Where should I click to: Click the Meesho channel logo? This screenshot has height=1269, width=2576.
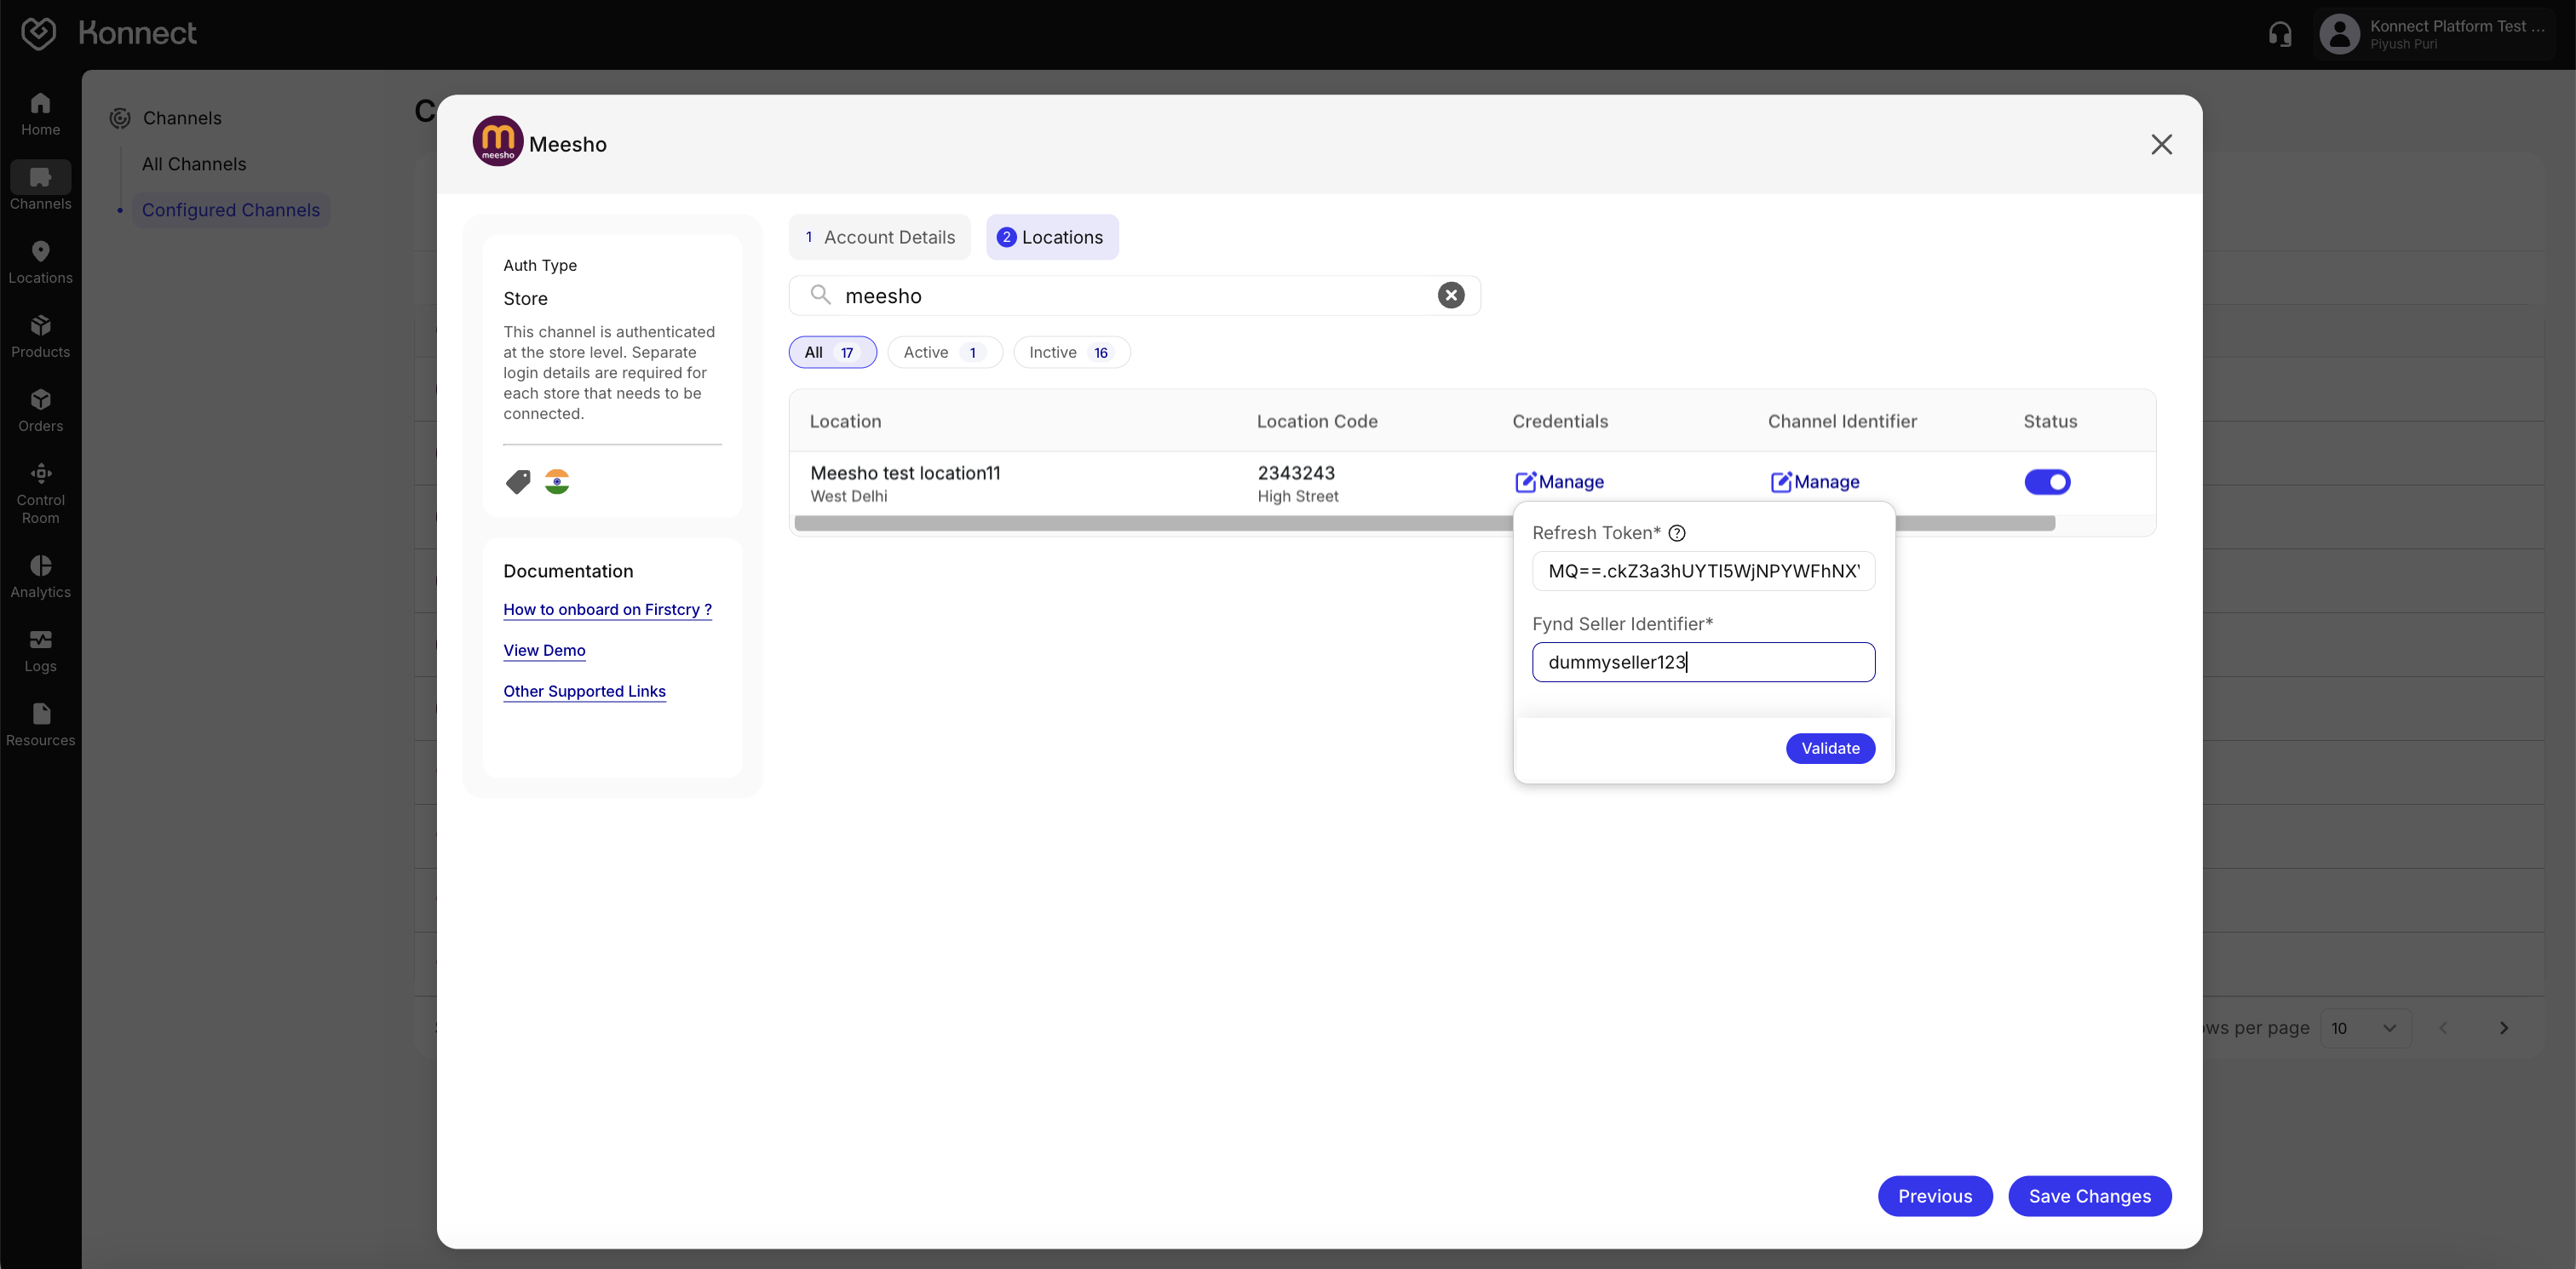(497, 141)
